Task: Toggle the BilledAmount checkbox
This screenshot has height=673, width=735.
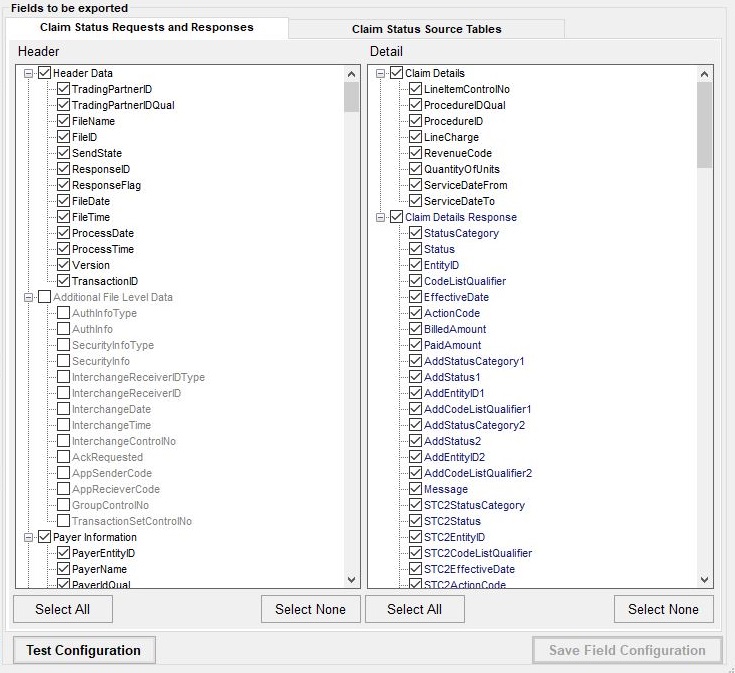Action: (x=415, y=329)
